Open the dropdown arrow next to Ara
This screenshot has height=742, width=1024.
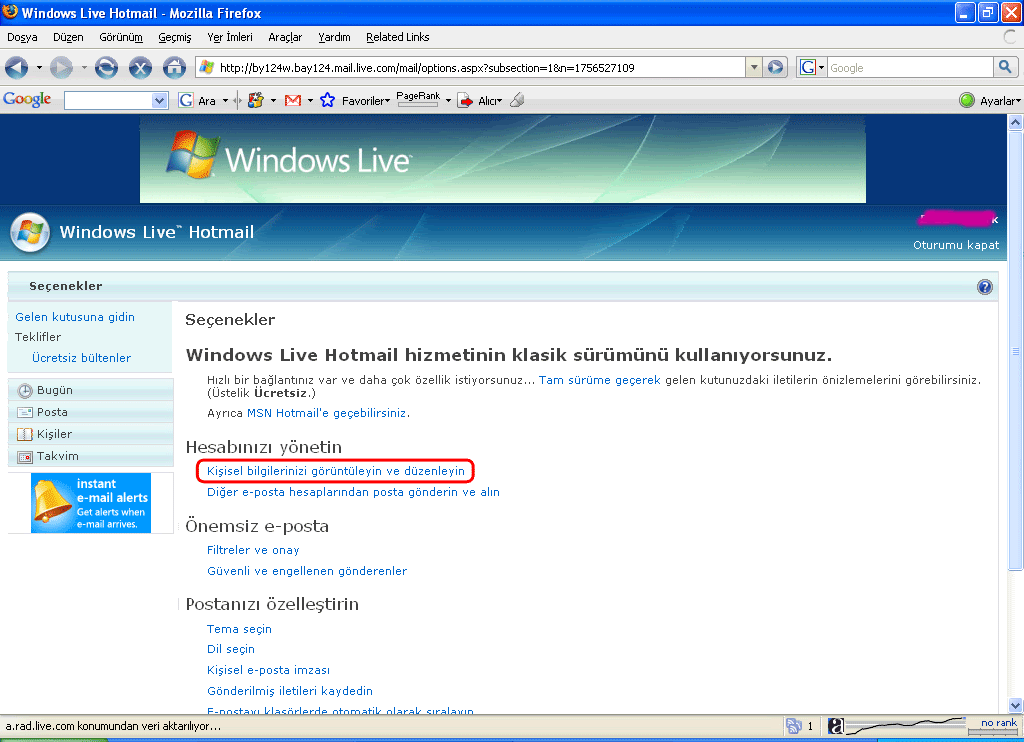225,101
